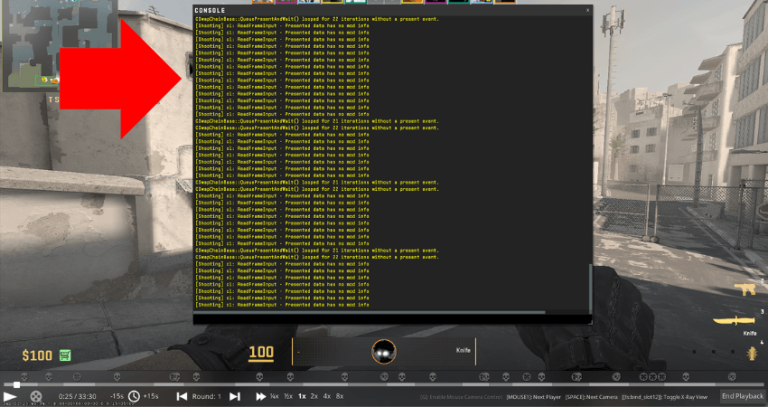
Task: Choose the 8x playback speed
Action: (x=339, y=396)
